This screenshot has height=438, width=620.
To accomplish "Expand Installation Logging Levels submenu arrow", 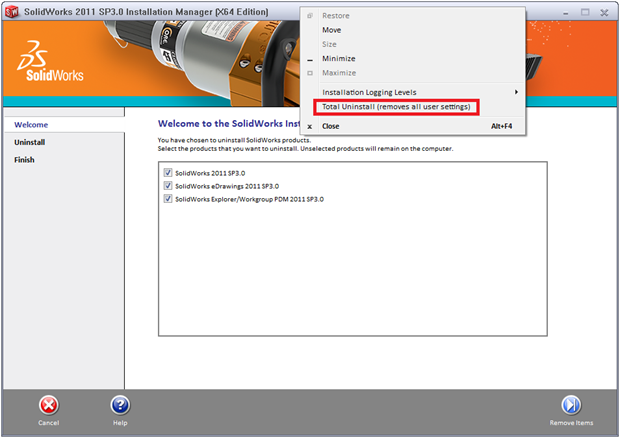I will pyautogui.click(x=516, y=92).
